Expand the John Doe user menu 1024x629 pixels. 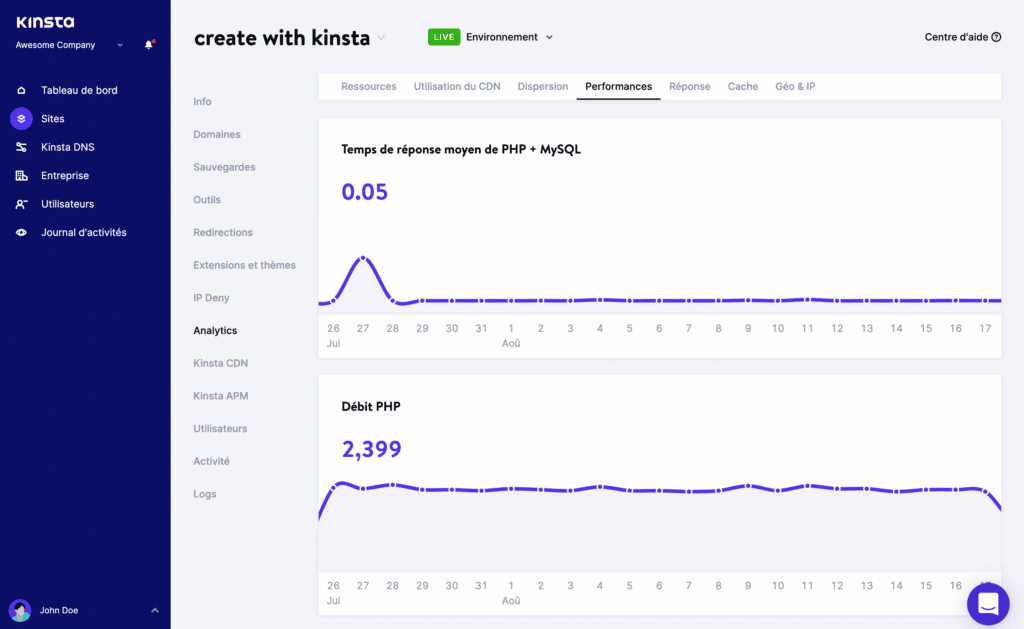(154, 610)
